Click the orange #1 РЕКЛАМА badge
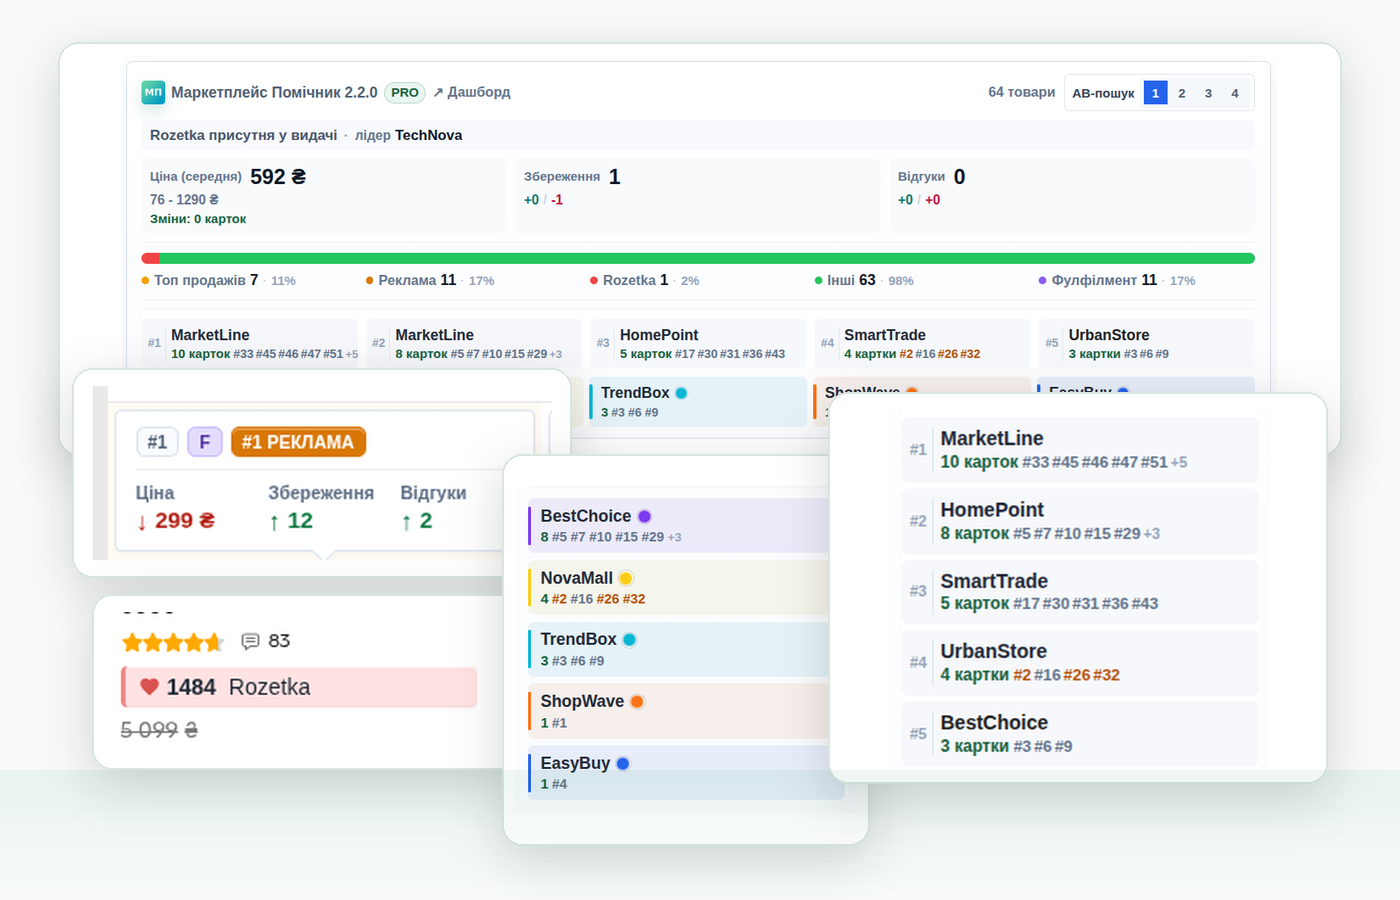Viewport: 1400px width, 900px height. (x=298, y=442)
